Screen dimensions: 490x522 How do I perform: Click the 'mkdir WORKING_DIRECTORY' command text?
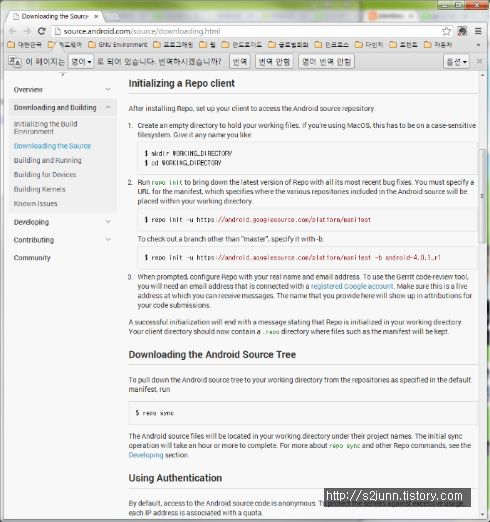188,153
